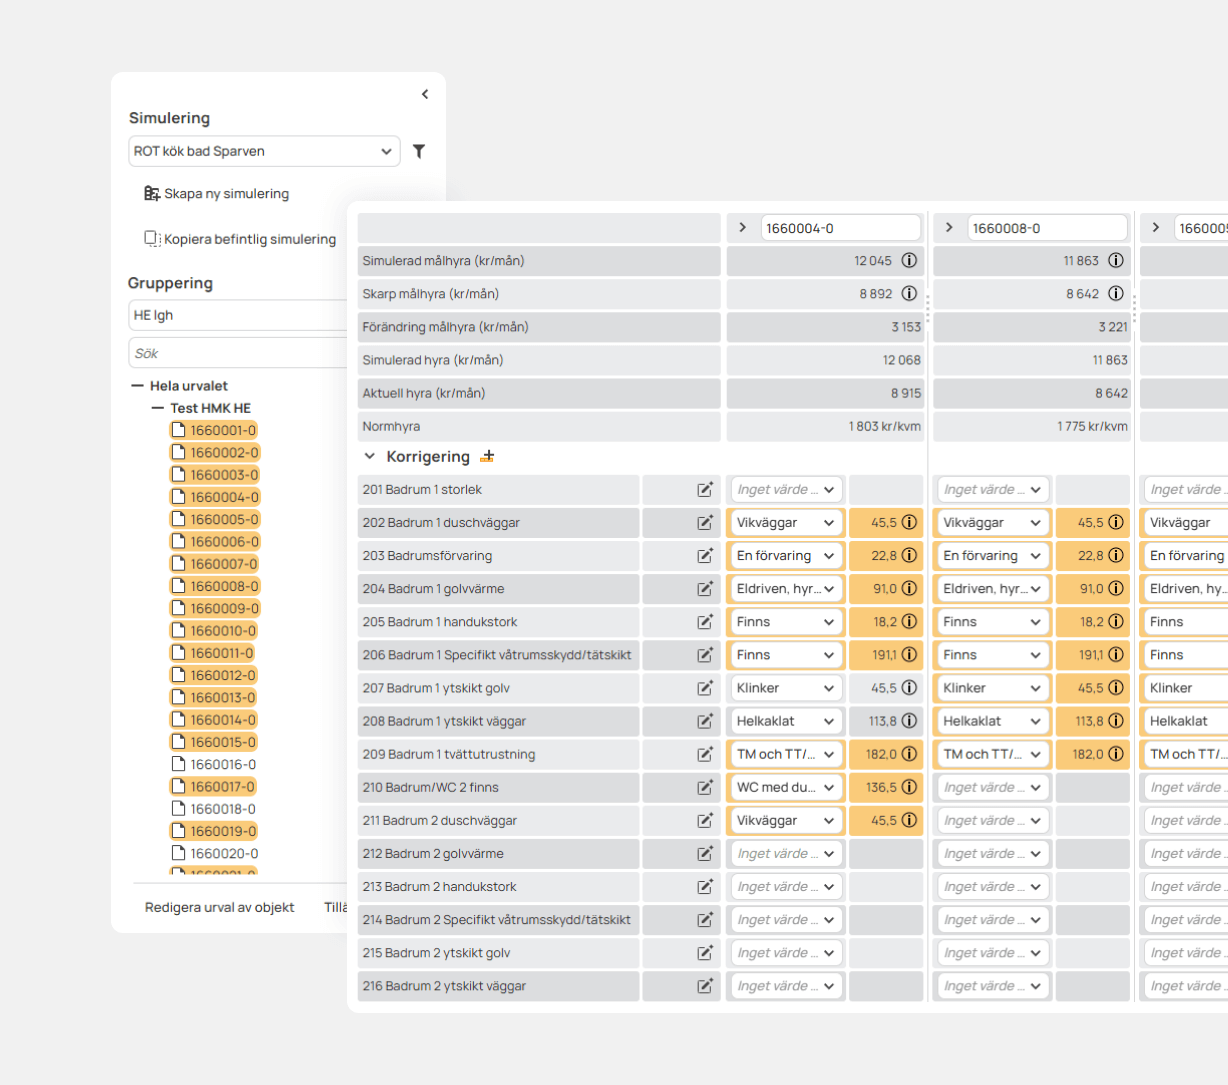Click the 215 Badrum 2 ytskikt golv label
This screenshot has height=1085, width=1228.
pos(436,952)
